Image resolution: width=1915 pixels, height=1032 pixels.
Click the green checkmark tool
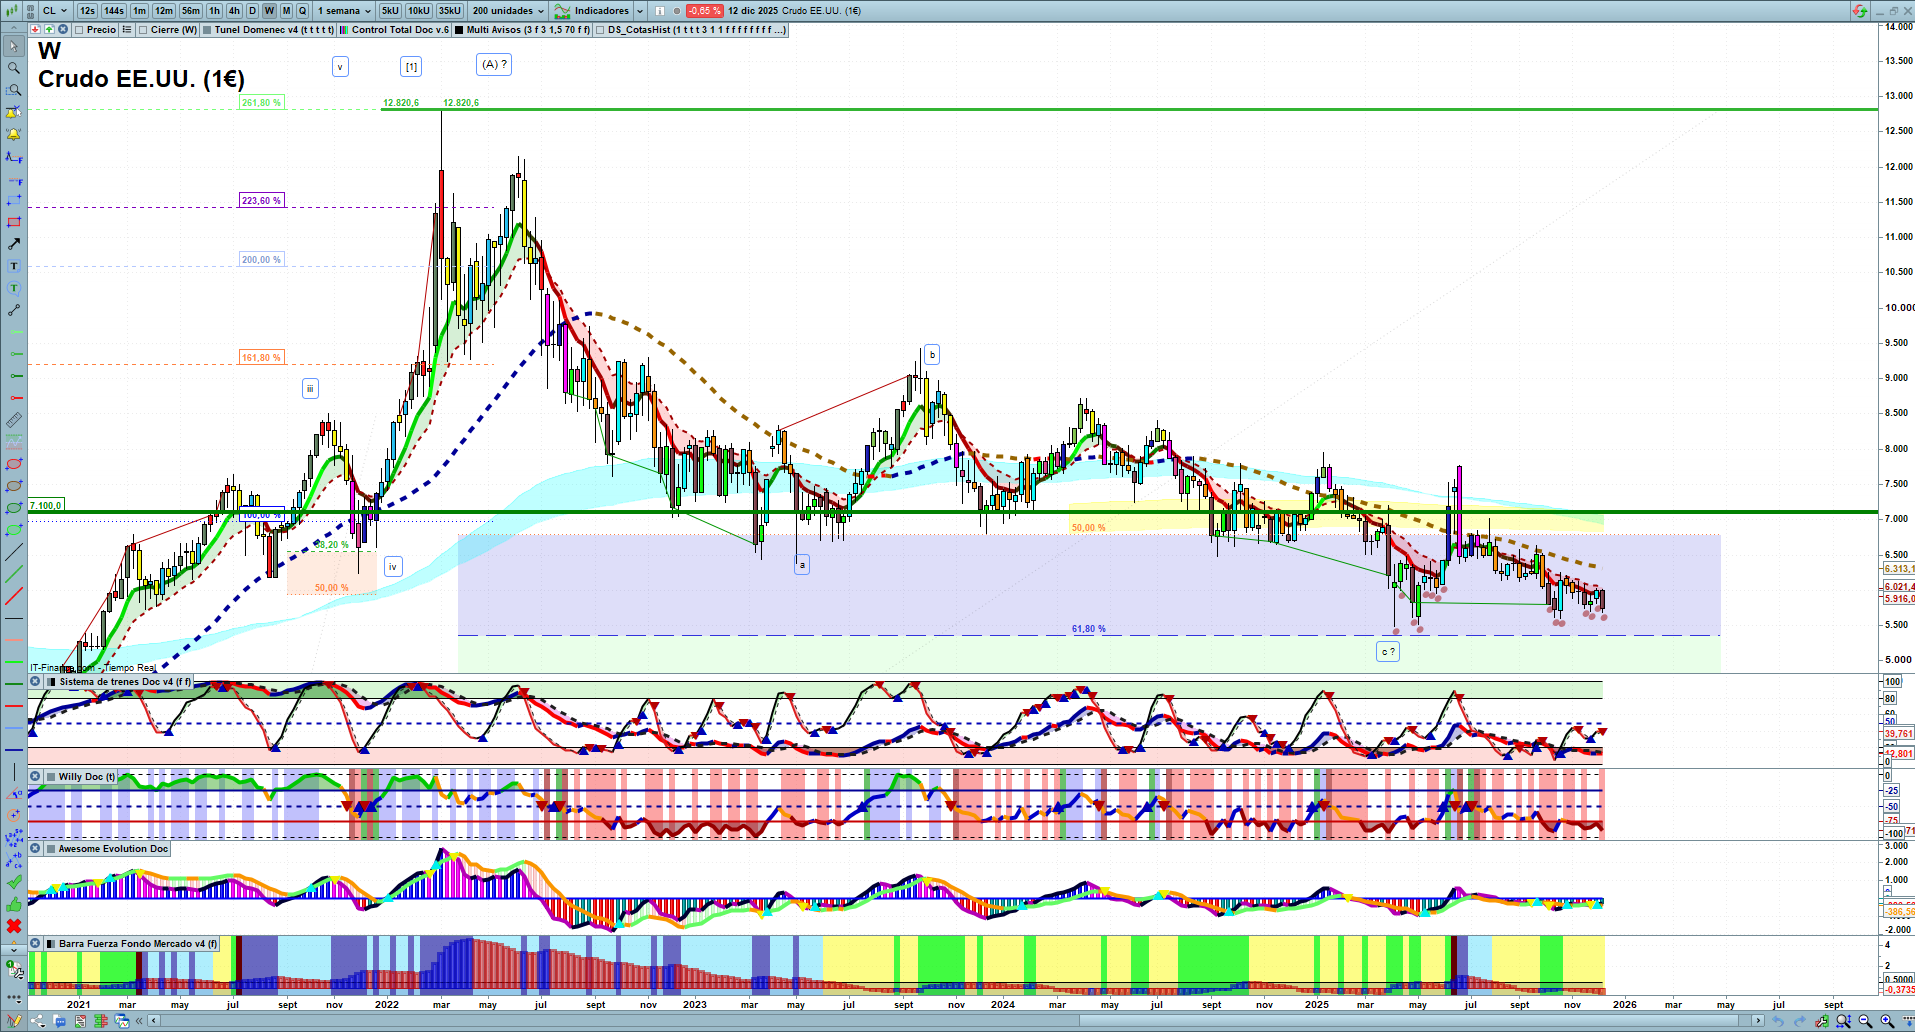[14, 882]
